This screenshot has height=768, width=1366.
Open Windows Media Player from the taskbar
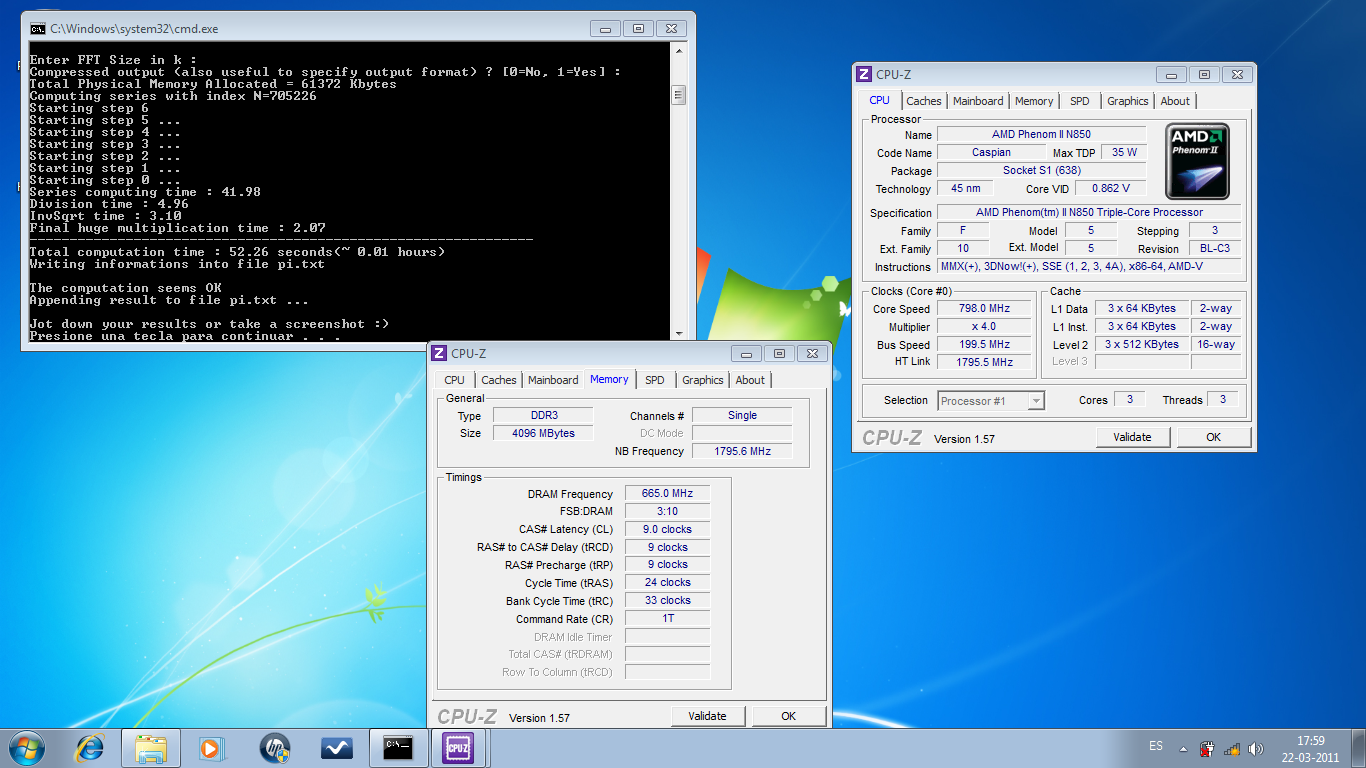tap(210, 747)
